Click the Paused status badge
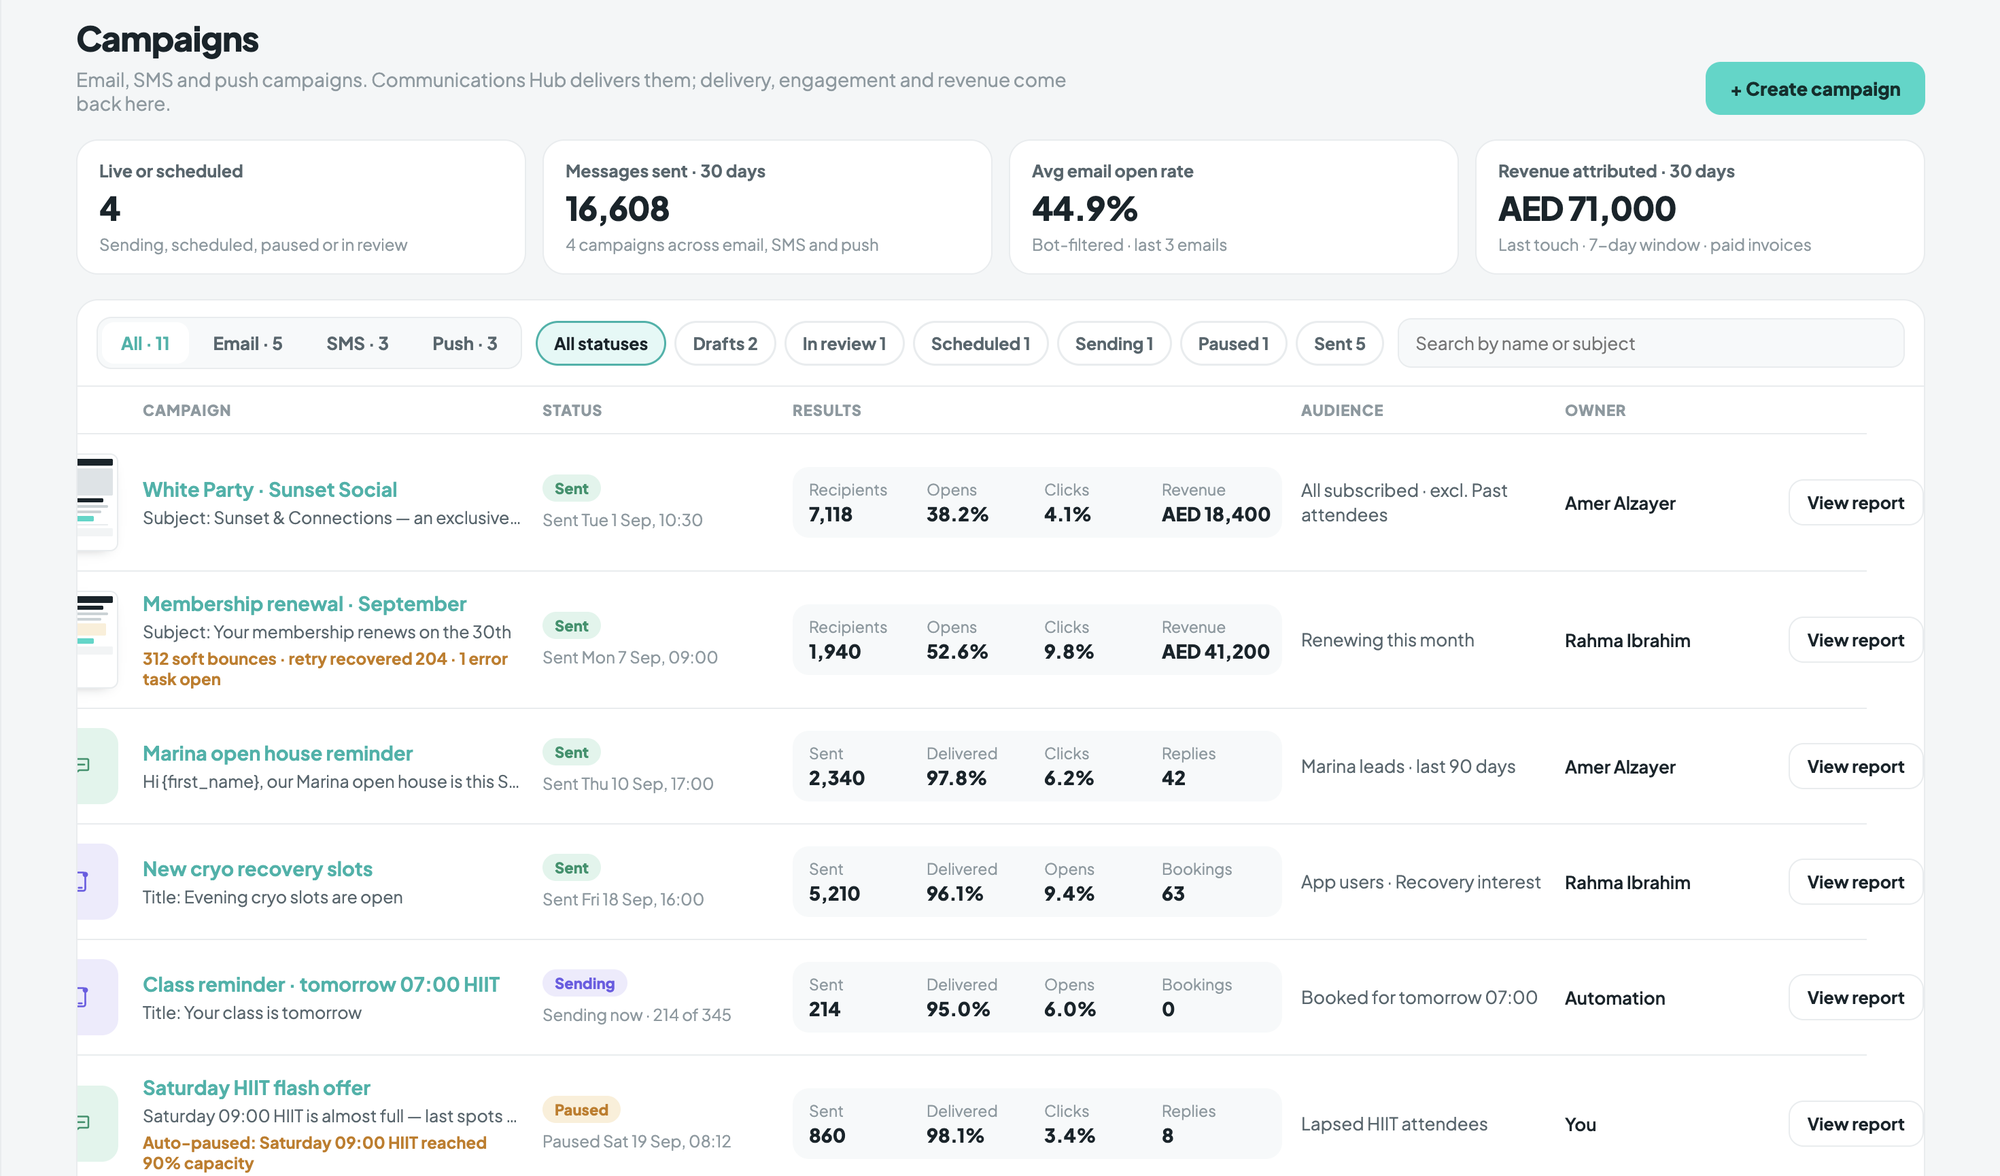Image resolution: width=2000 pixels, height=1176 pixels. 581,1109
